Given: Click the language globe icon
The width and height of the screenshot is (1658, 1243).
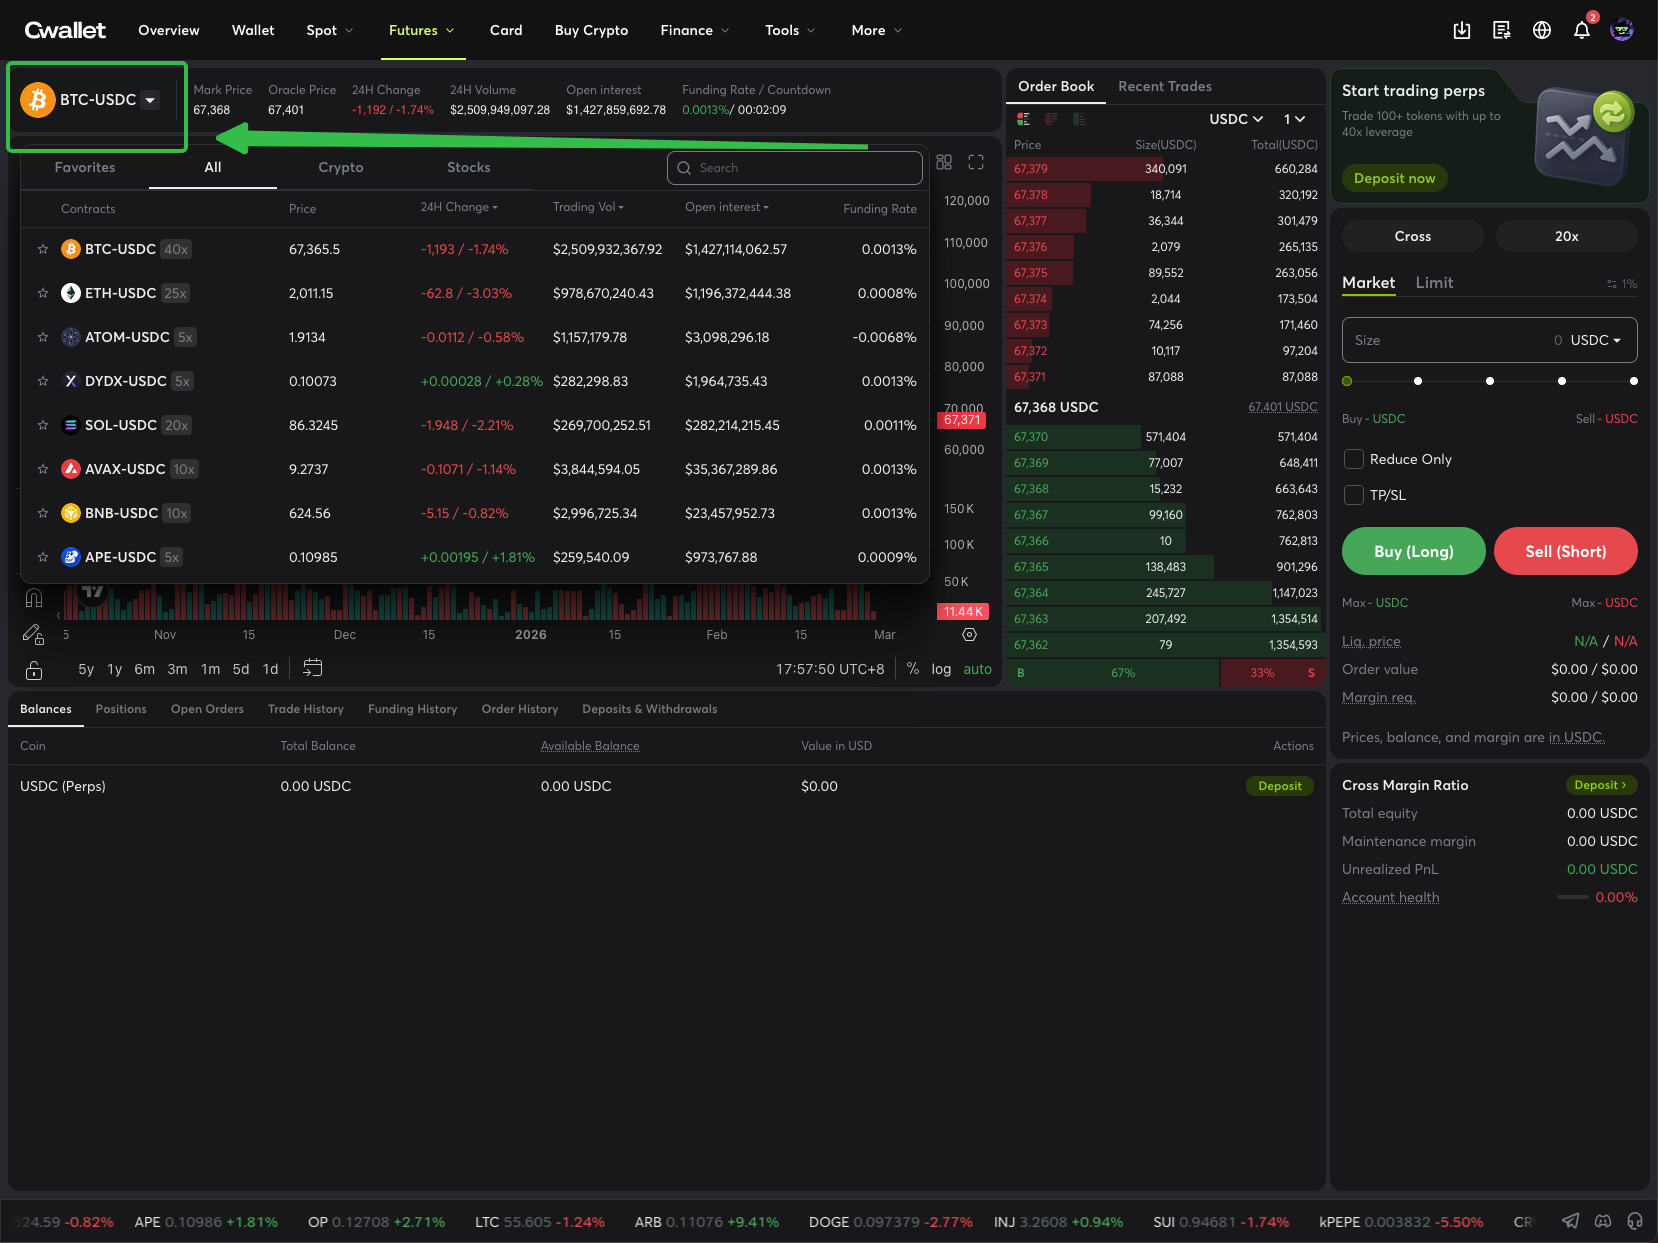Looking at the screenshot, I should click(1542, 30).
